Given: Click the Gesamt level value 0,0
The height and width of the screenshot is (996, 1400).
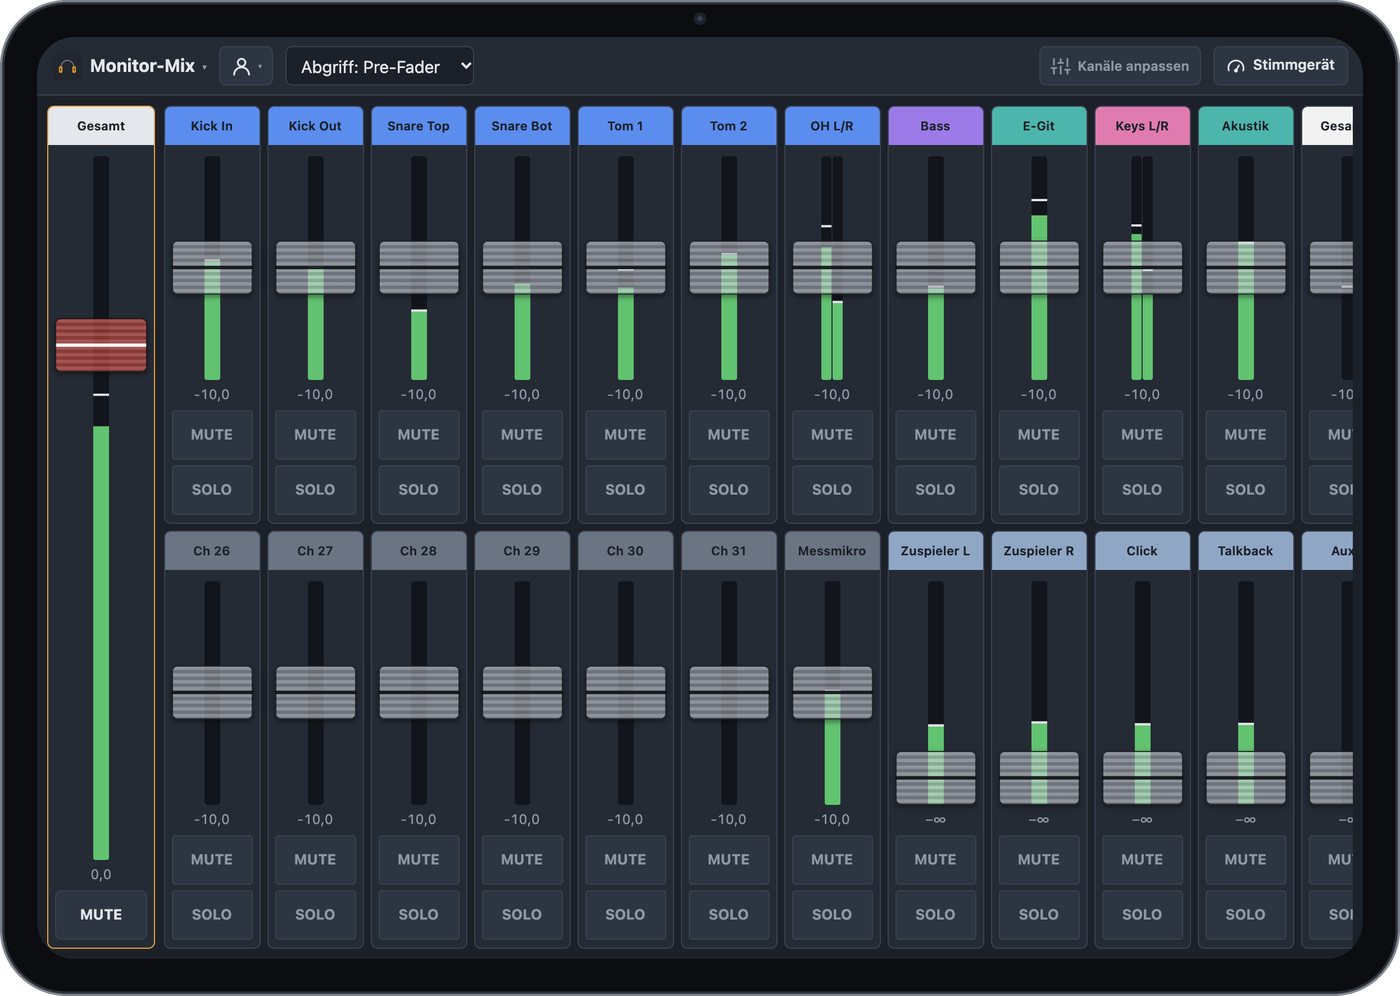Looking at the screenshot, I should 101,875.
